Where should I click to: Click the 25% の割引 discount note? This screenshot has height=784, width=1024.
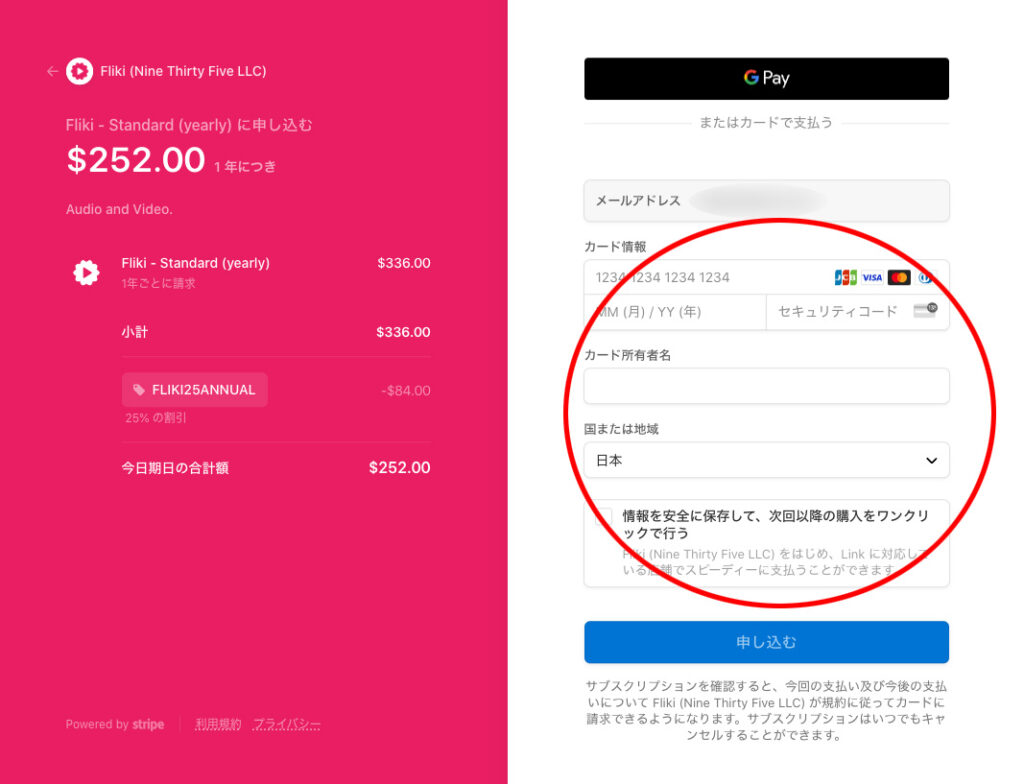point(156,417)
